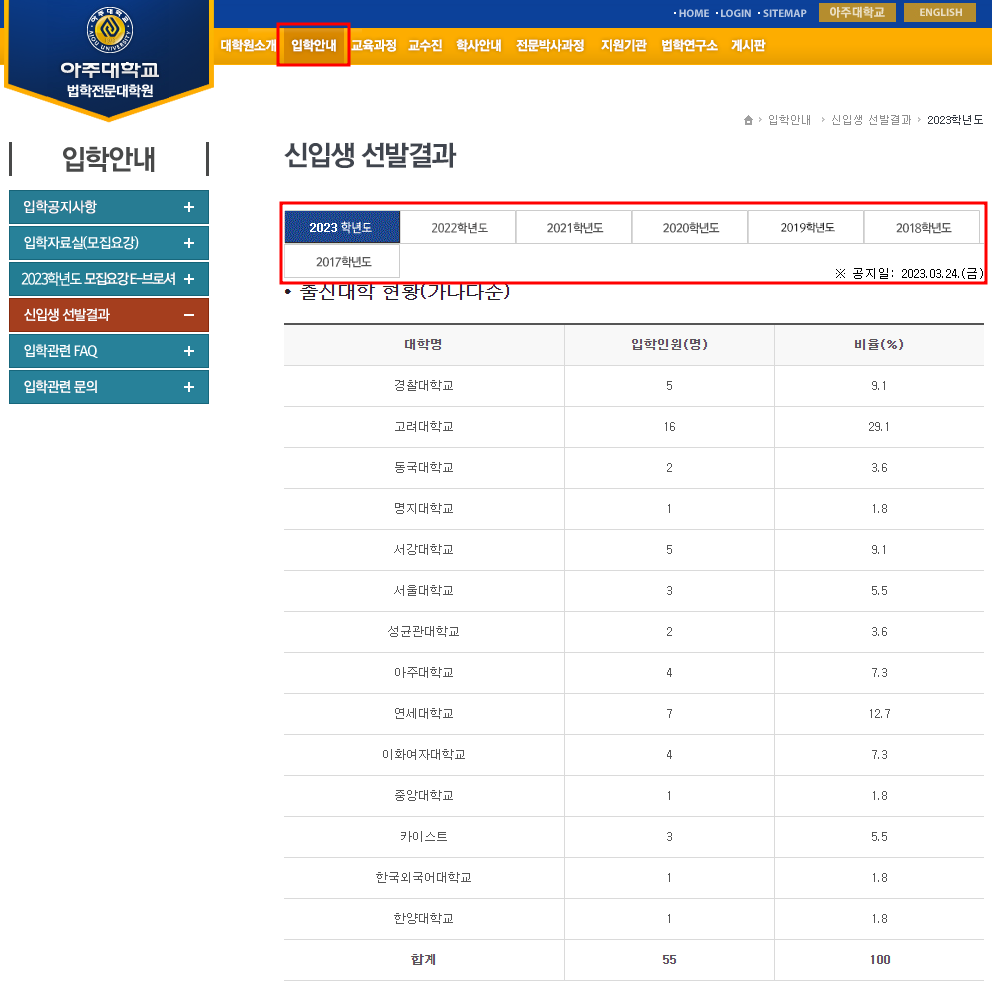The image size is (992, 991).
Task: Expand 입학공지사항 with its plus icon
Action: coord(189,207)
